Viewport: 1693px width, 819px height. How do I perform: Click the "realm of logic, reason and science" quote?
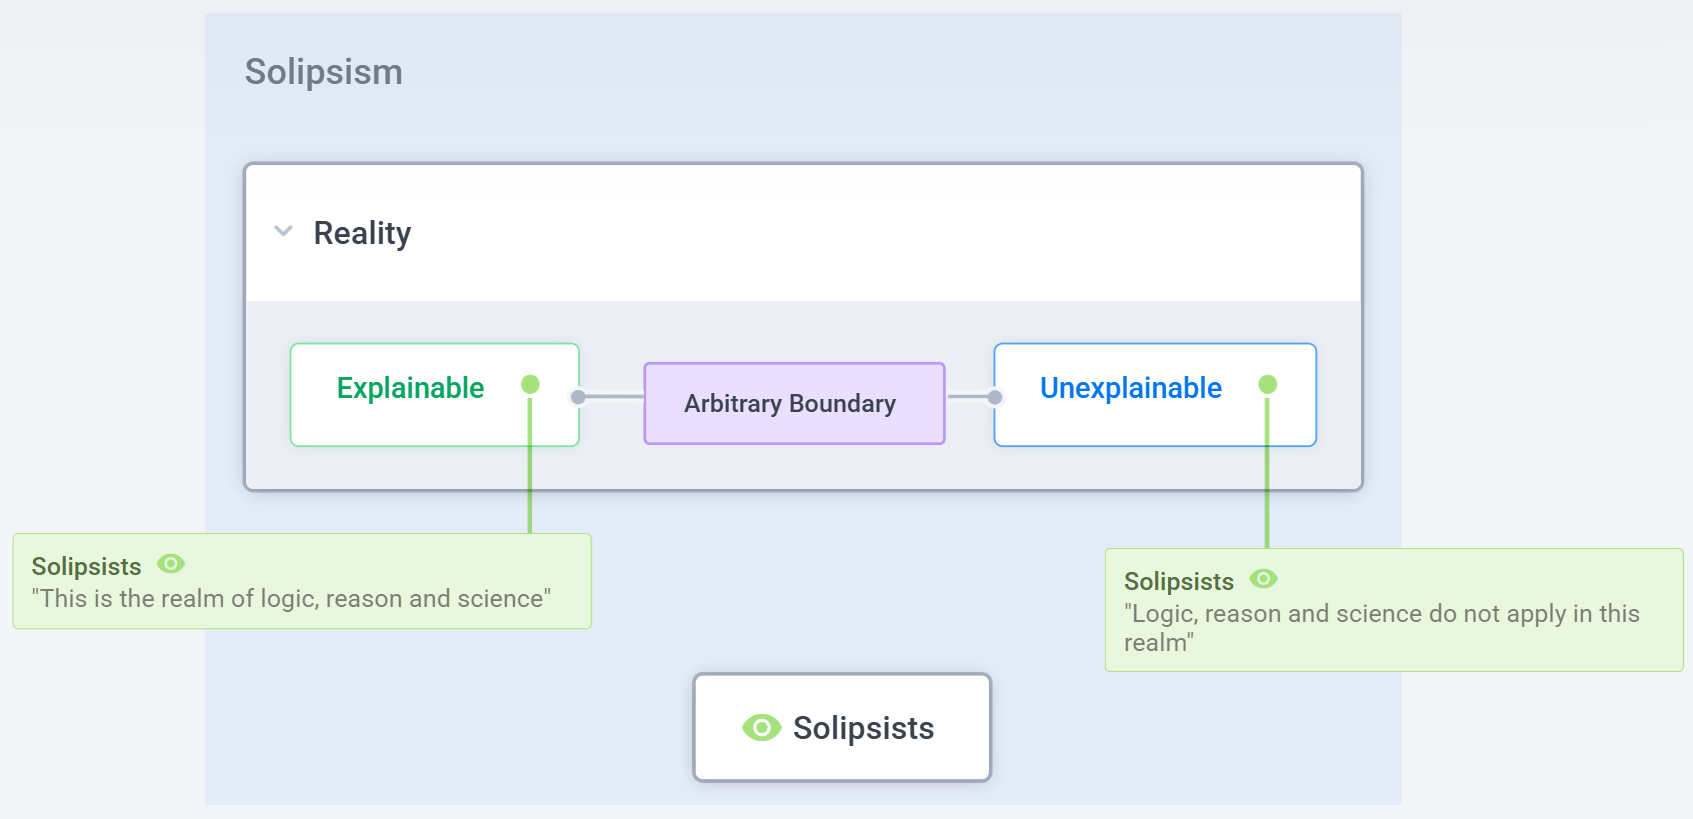pos(291,598)
